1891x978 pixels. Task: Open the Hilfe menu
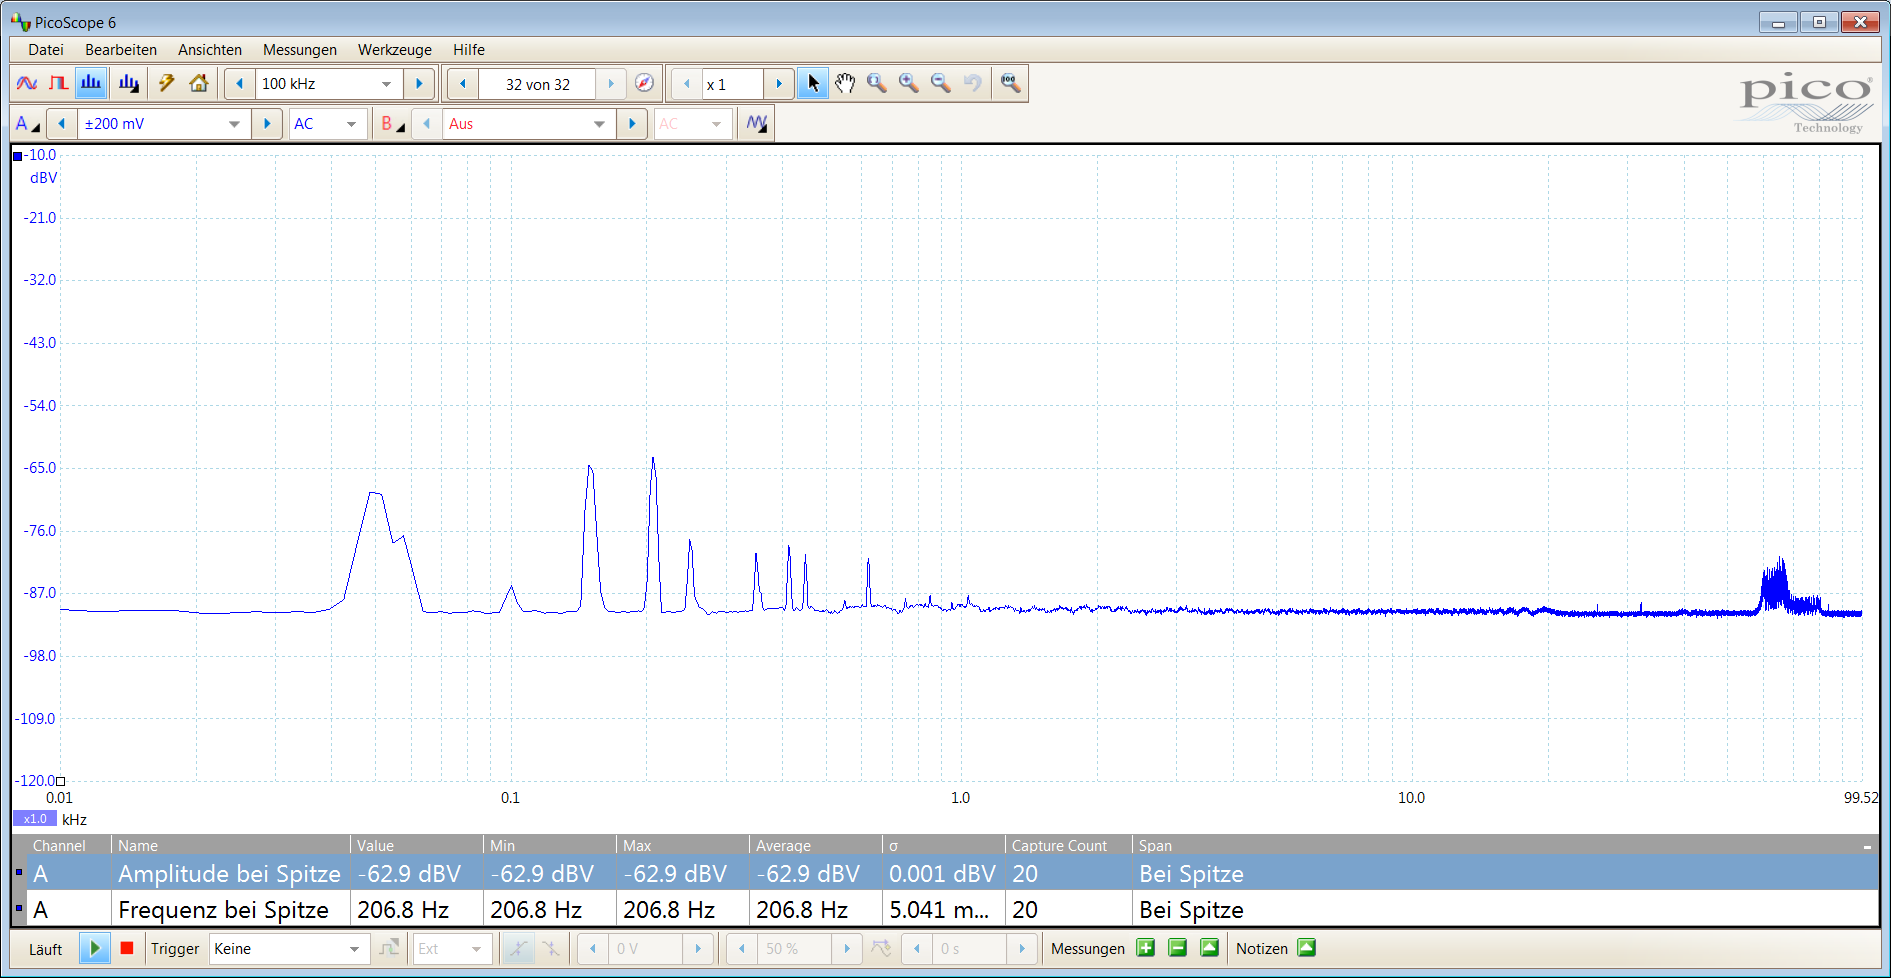[469, 50]
